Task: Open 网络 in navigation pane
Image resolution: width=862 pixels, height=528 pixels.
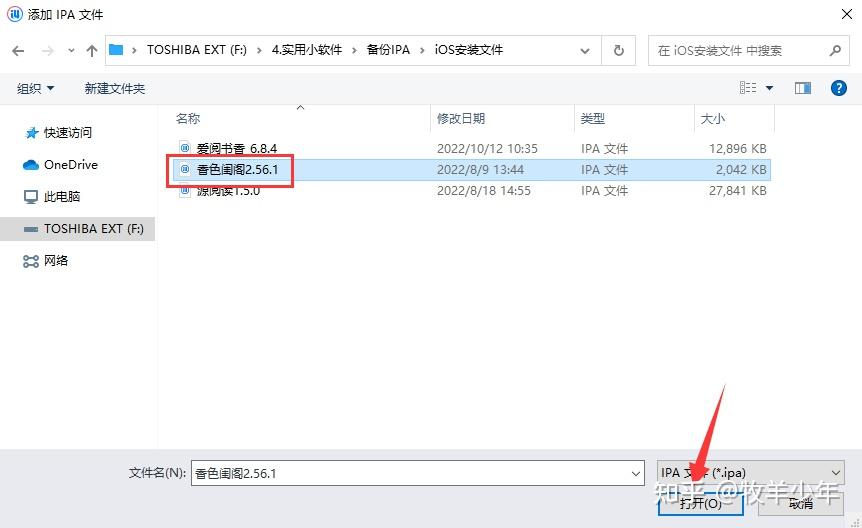Action: coord(56,261)
